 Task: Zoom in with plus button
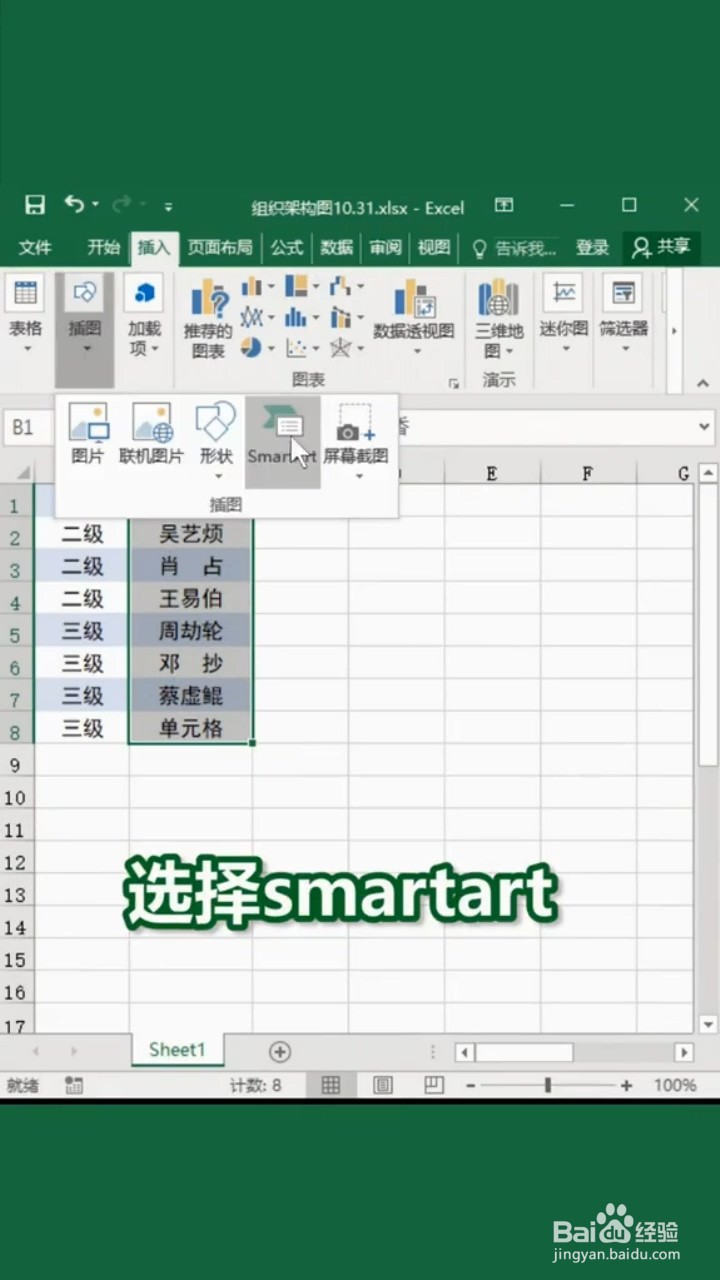(626, 1085)
